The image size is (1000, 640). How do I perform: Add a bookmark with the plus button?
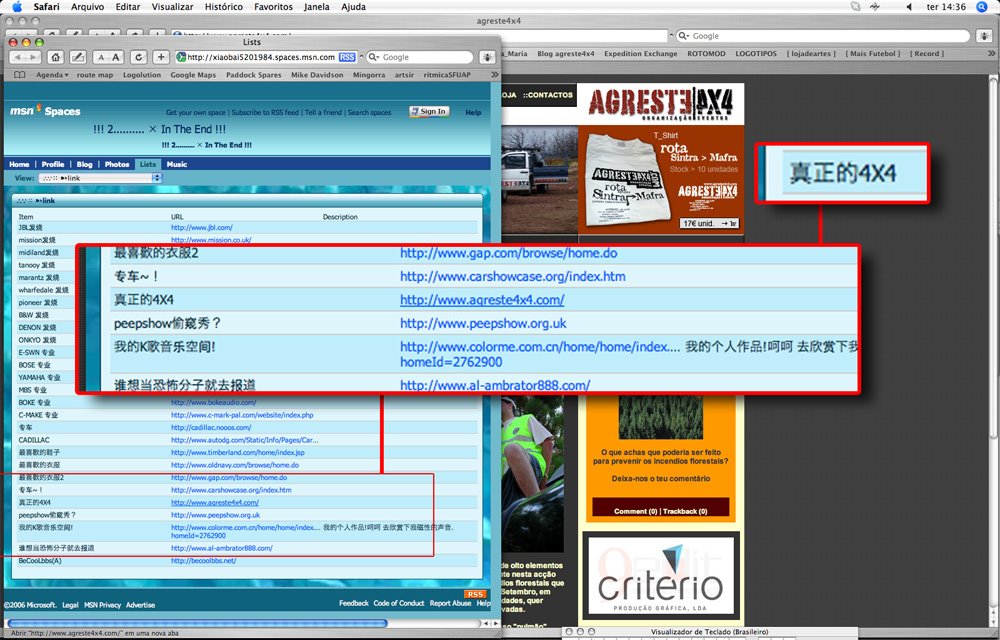pyautogui.click(x=161, y=57)
